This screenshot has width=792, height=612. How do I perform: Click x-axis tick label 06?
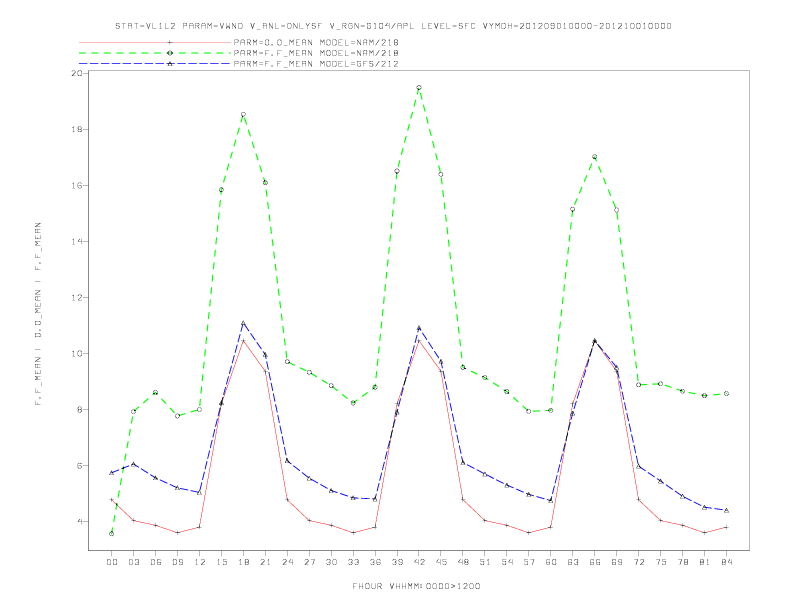click(x=156, y=562)
